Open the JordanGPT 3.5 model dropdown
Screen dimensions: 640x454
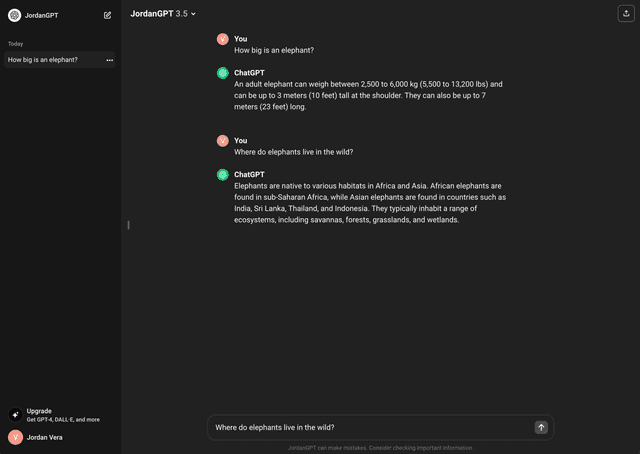[163, 14]
